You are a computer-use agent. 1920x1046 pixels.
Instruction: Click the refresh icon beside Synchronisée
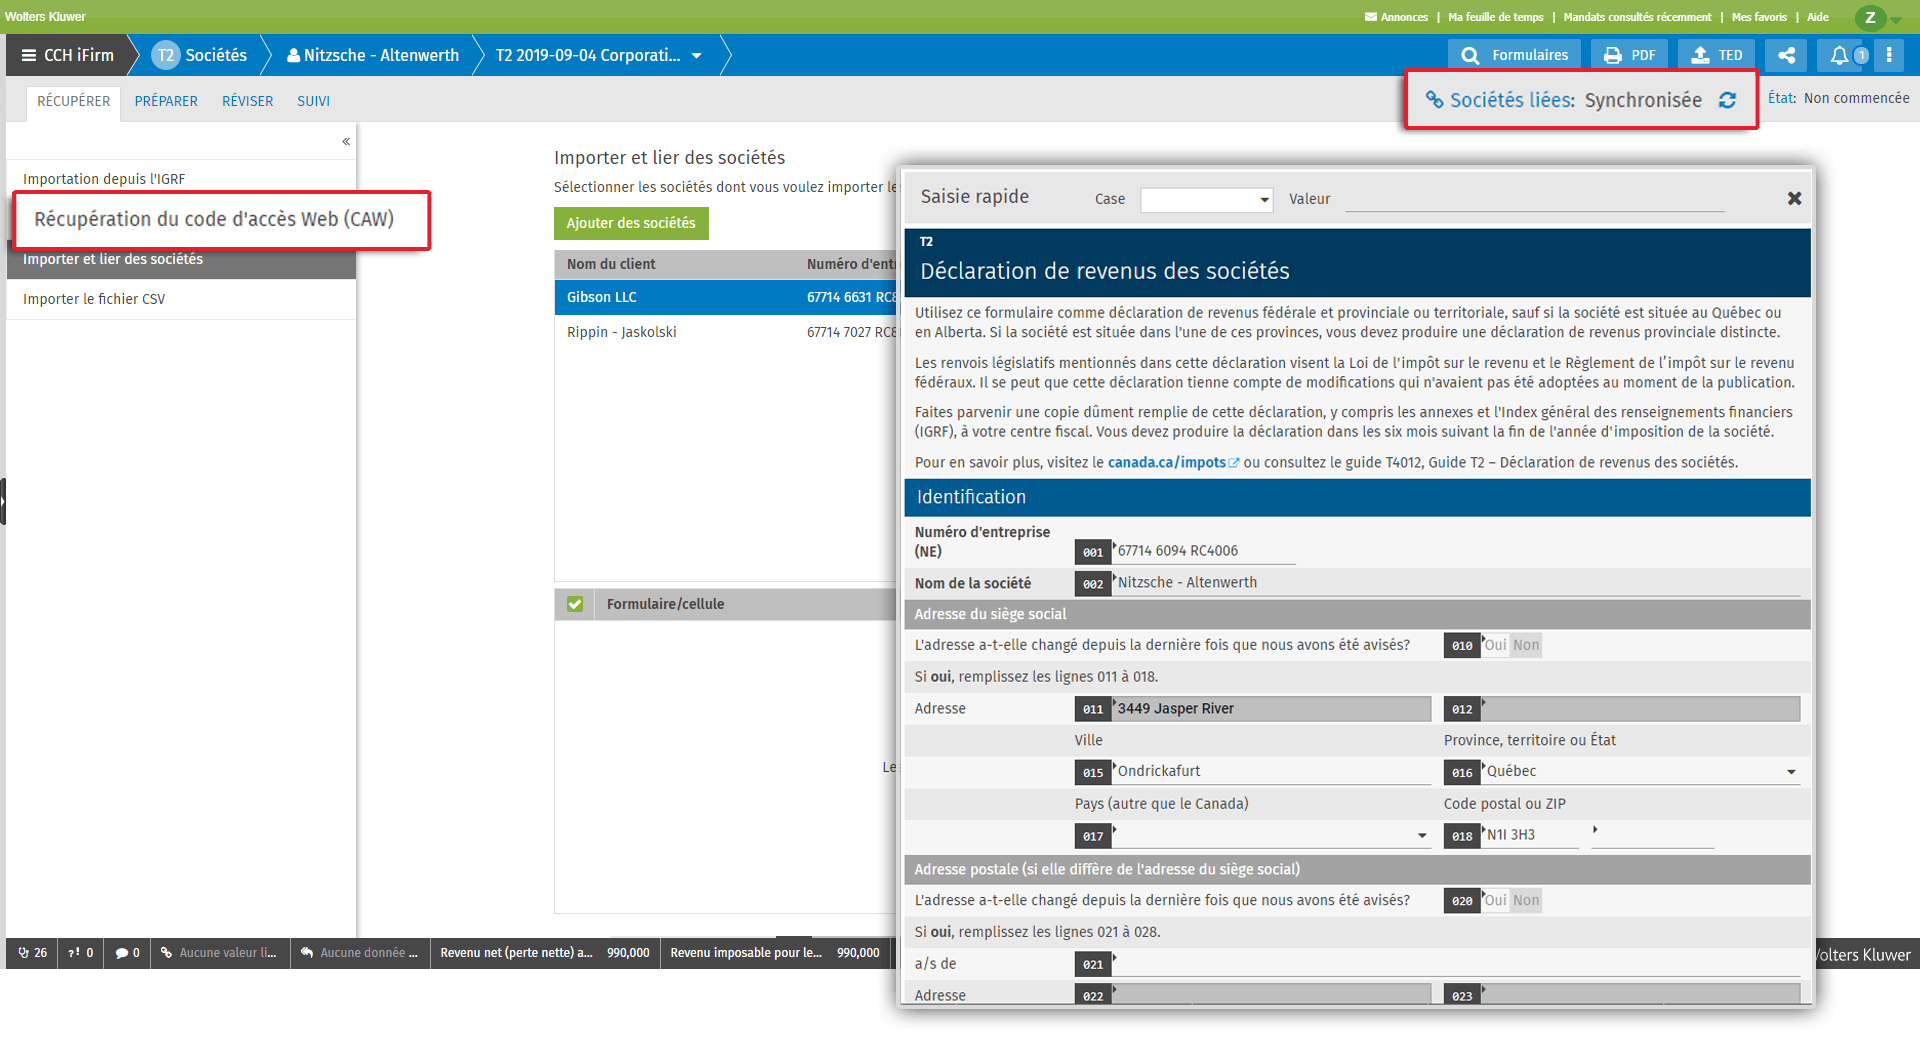click(1727, 100)
